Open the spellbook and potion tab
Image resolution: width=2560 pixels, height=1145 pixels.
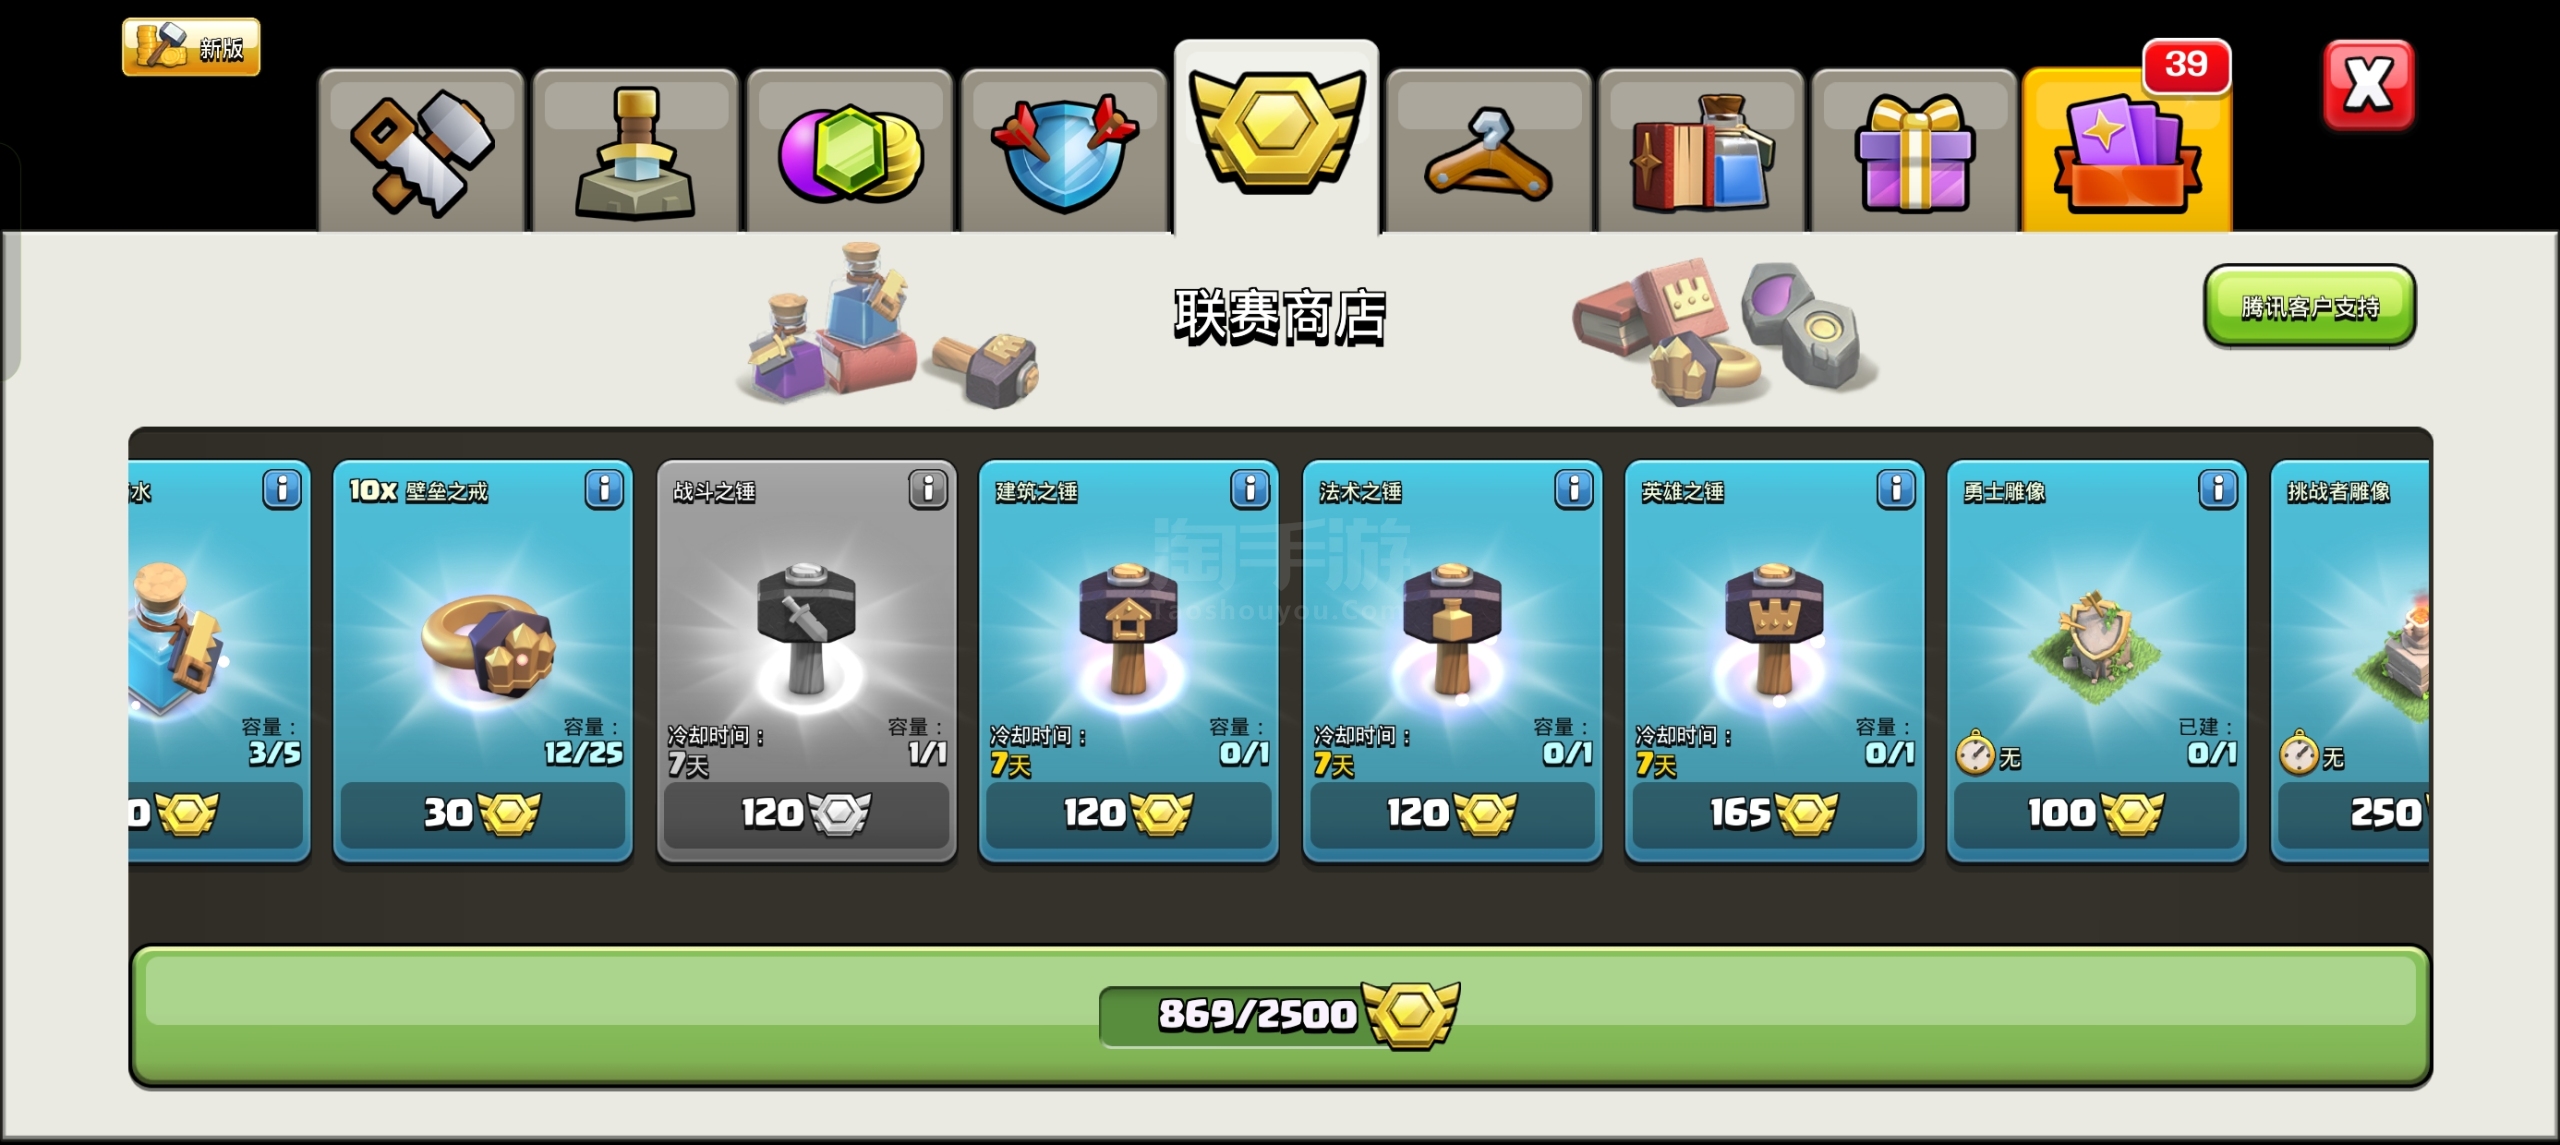pos(1702,150)
